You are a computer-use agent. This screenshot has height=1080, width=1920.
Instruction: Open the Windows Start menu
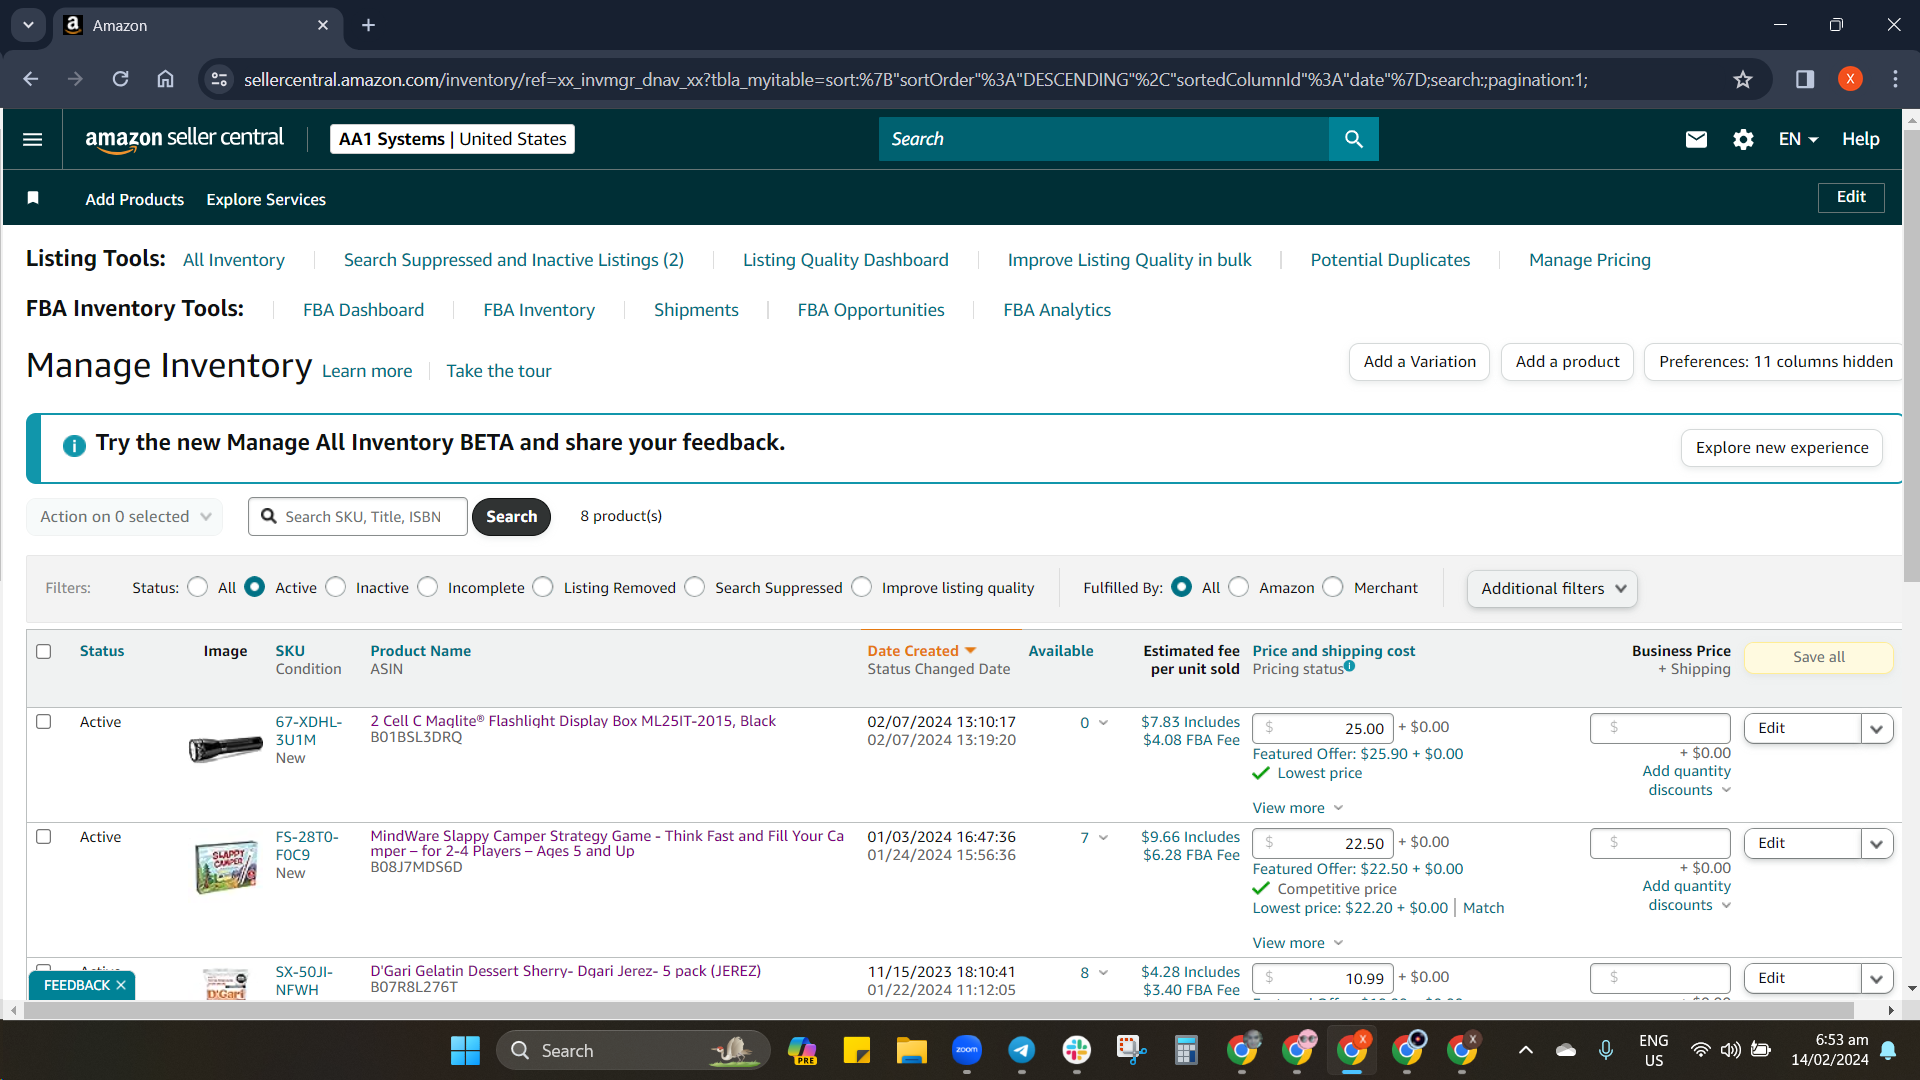(465, 1051)
